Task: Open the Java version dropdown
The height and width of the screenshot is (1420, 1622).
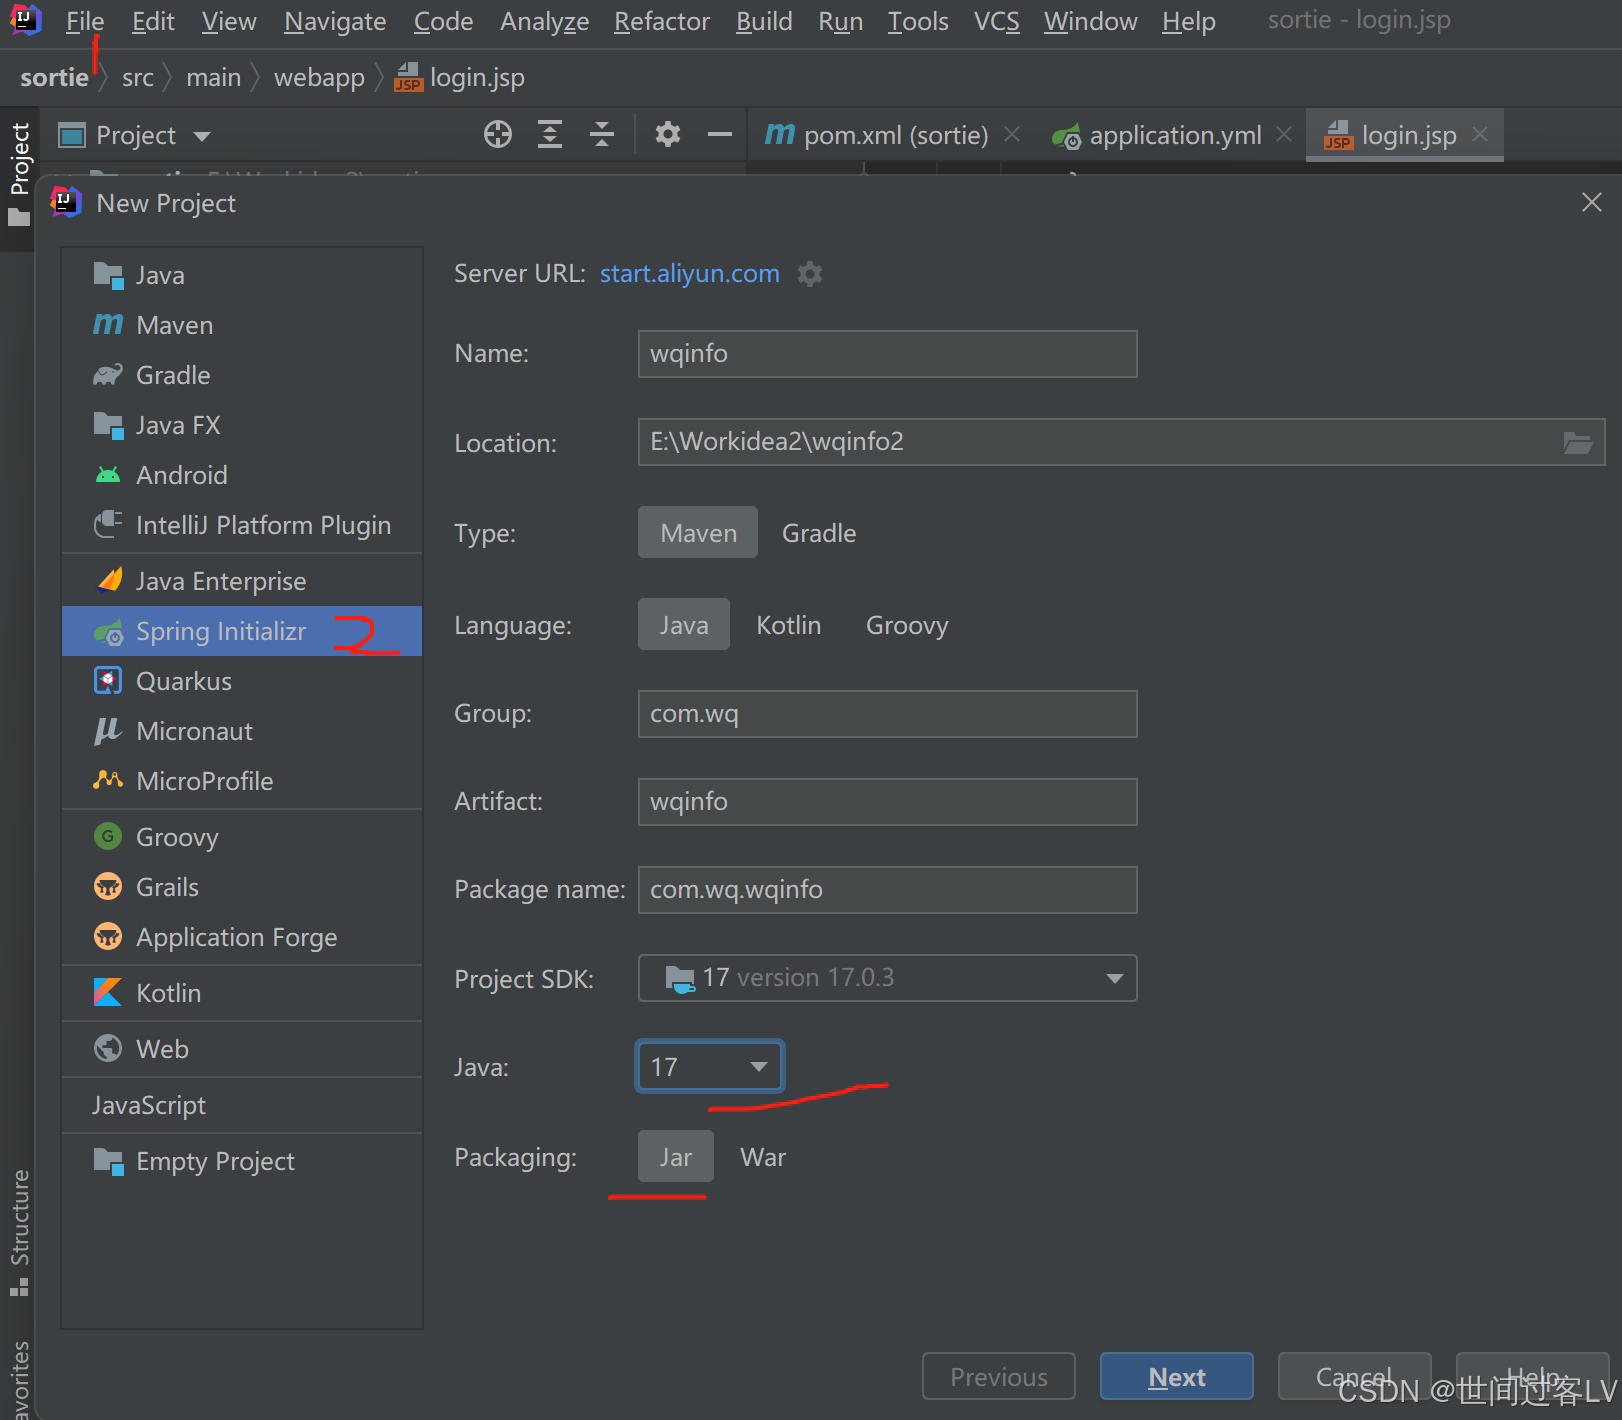Action: coord(710,1067)
